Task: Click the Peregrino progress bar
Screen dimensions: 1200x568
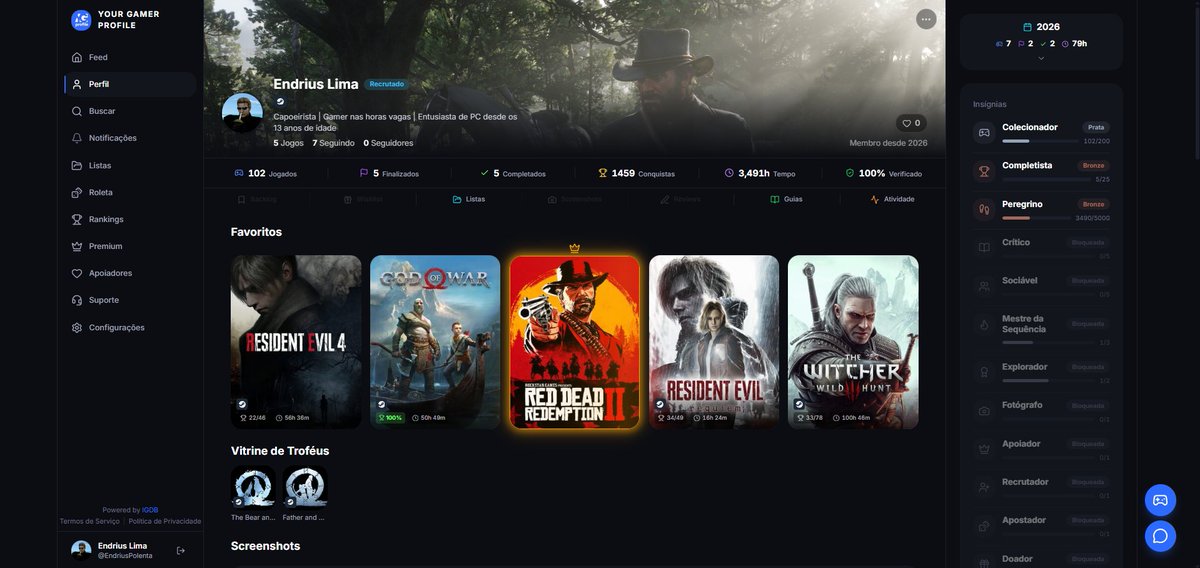Action: point(1036,217)
